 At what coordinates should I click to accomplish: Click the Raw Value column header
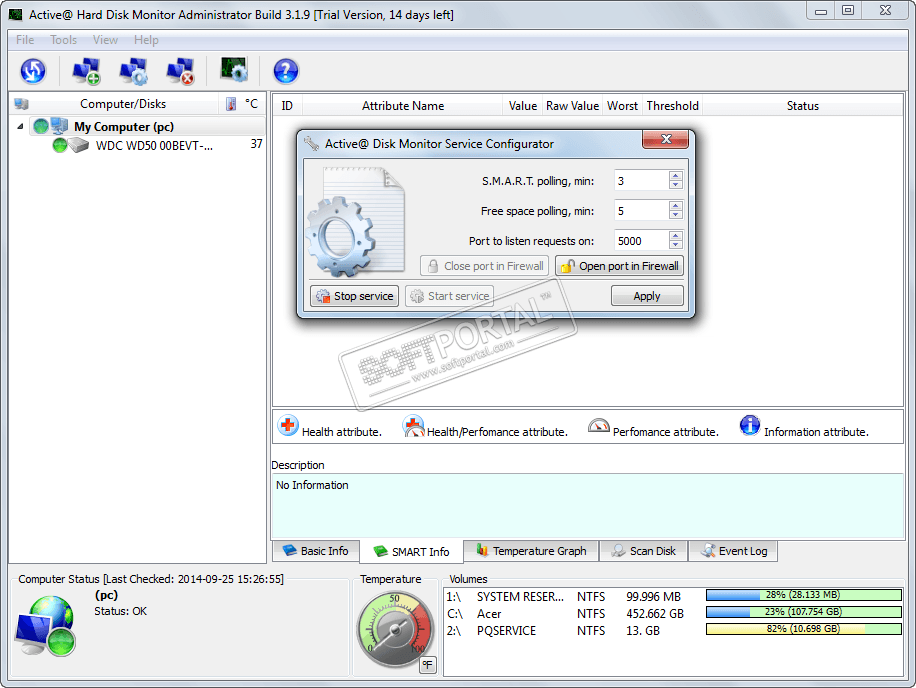(572, 106)
